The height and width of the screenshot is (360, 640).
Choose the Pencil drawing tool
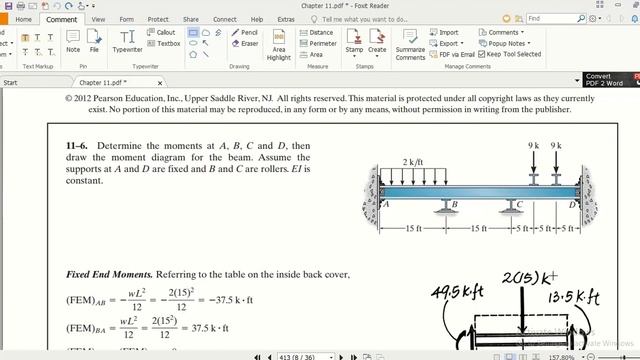[245, 32]
